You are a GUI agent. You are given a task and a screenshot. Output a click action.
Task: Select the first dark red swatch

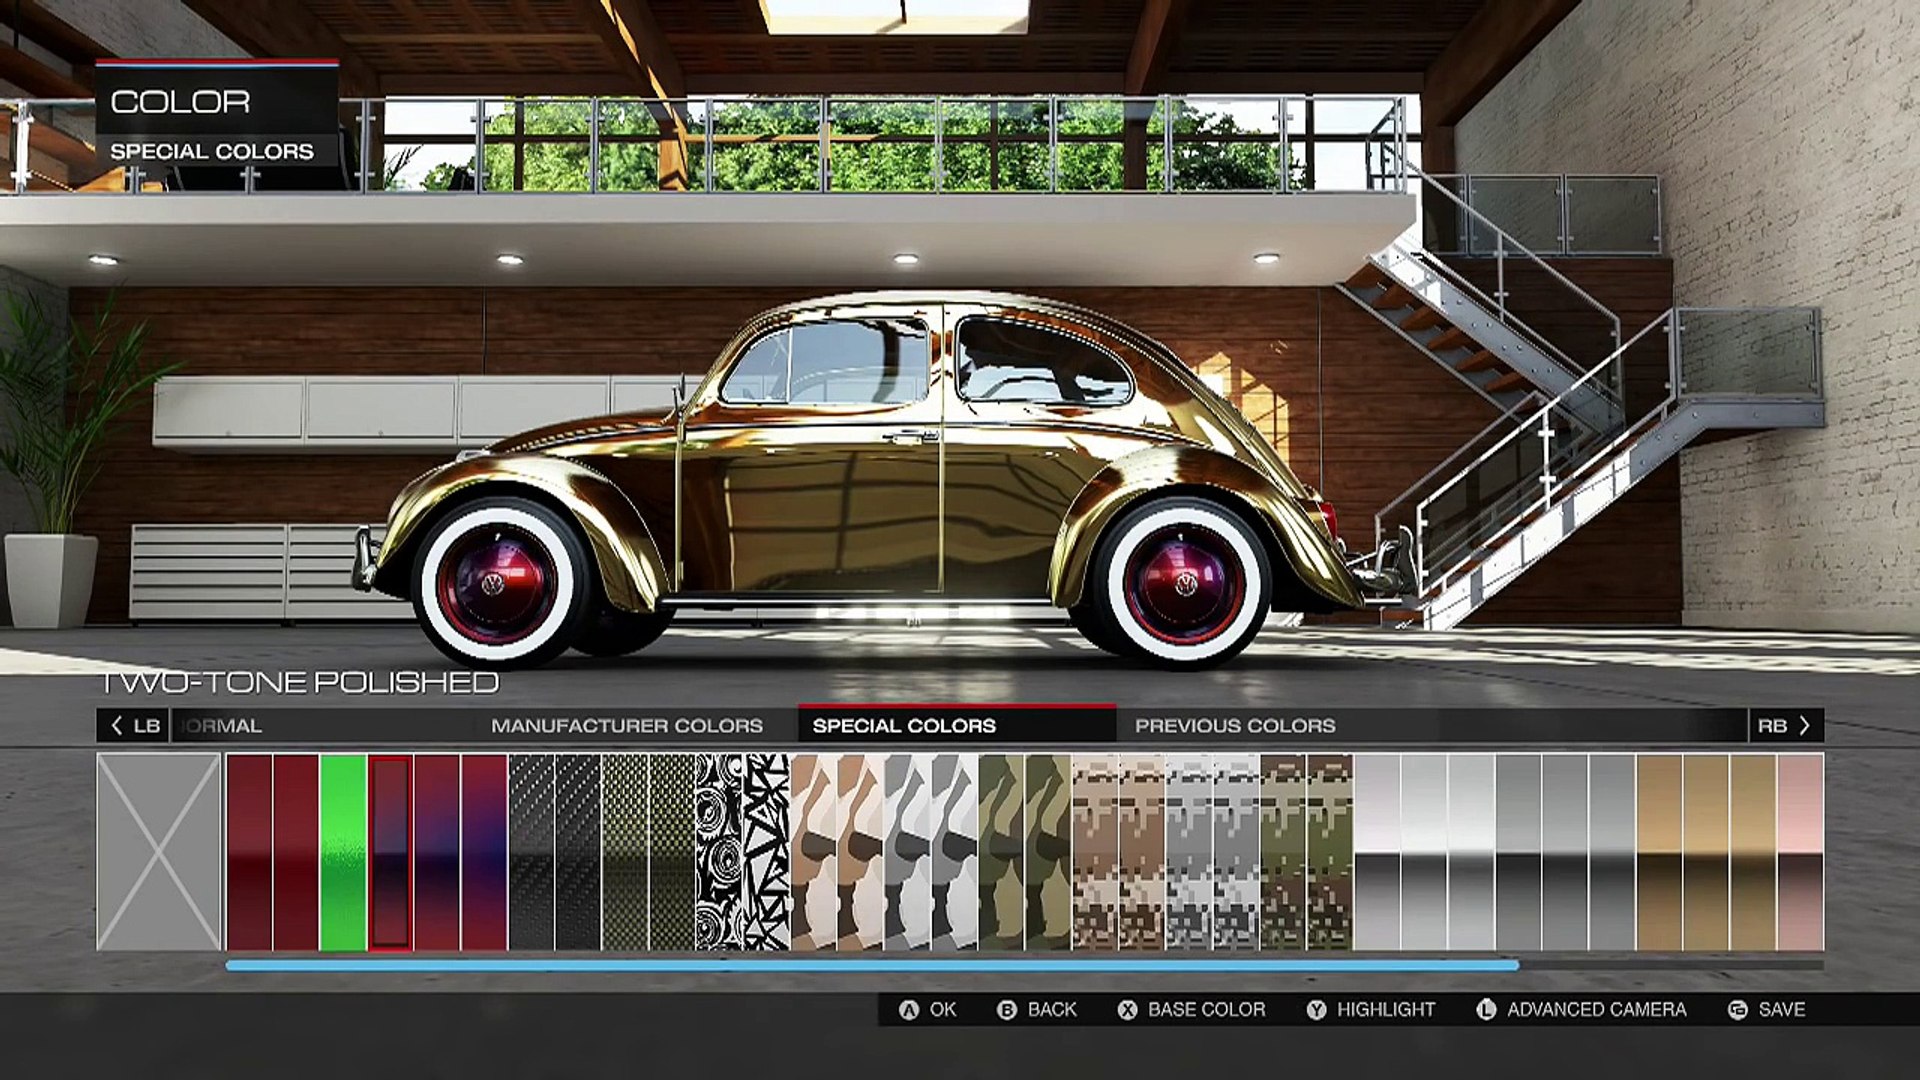249,852
